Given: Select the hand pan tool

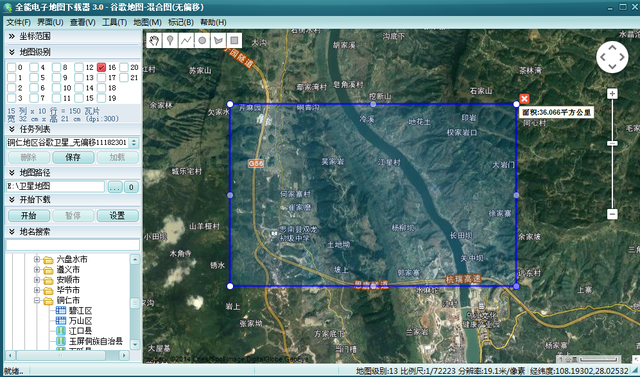Looking at the screenshot, I should pyautogui.click(x=154, y=40).
